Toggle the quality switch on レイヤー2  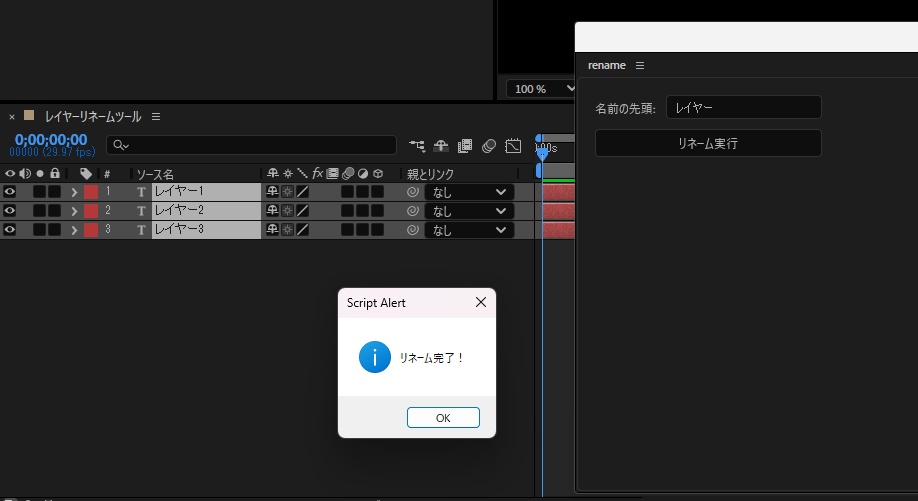(303, 210)
